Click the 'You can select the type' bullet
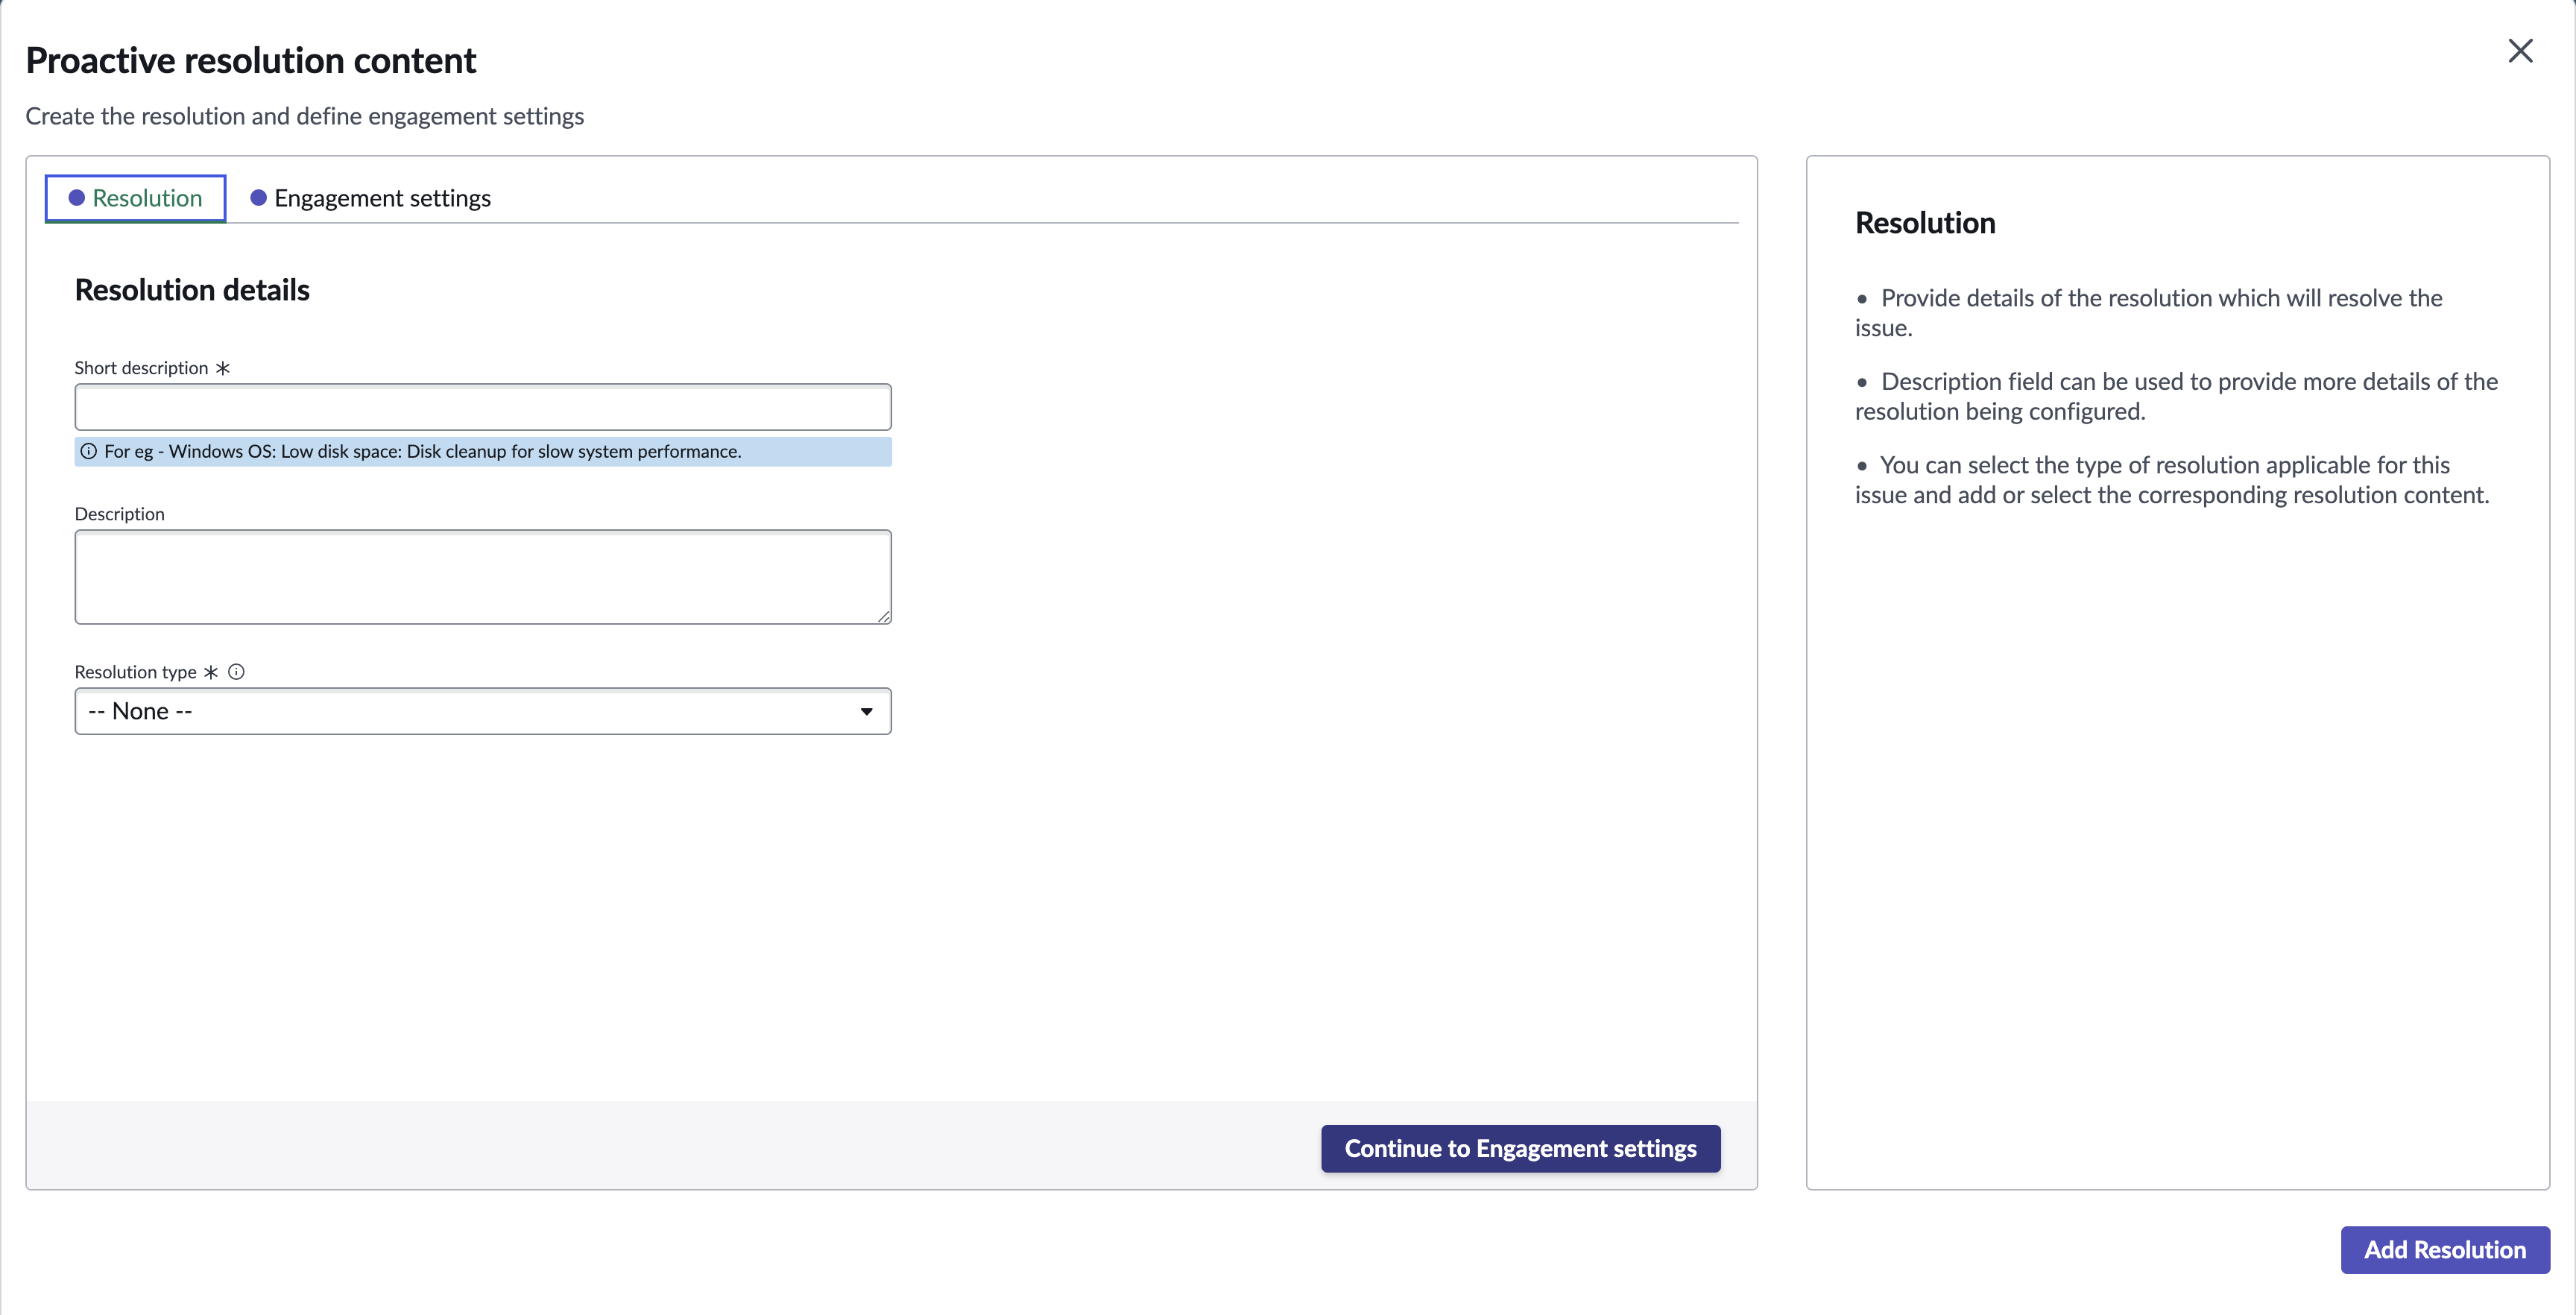 (x=2172, y=480)
